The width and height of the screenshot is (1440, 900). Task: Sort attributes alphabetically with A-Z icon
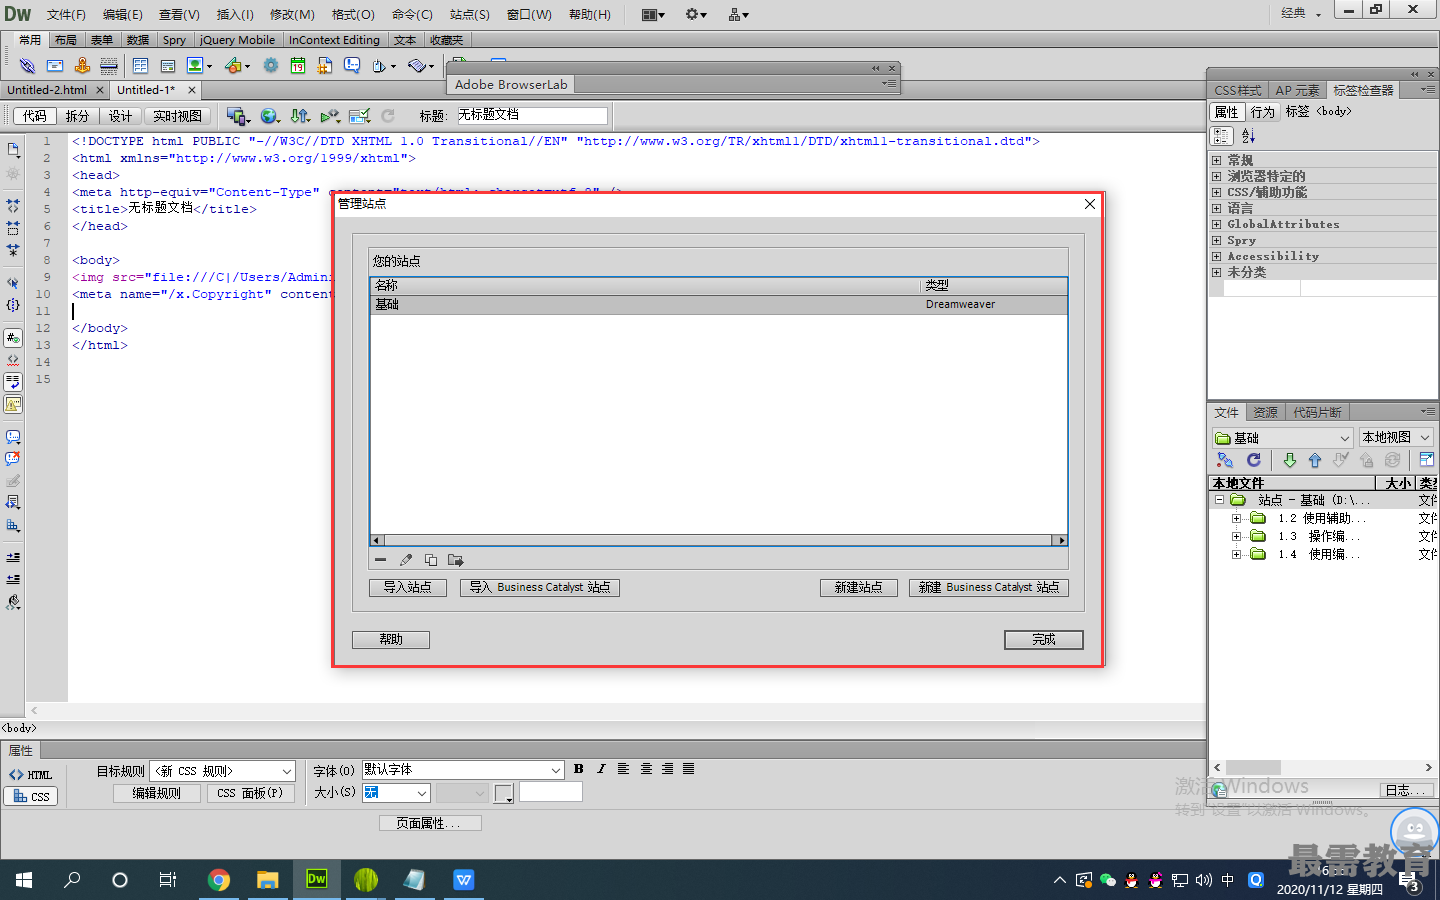coord(1248,136)
